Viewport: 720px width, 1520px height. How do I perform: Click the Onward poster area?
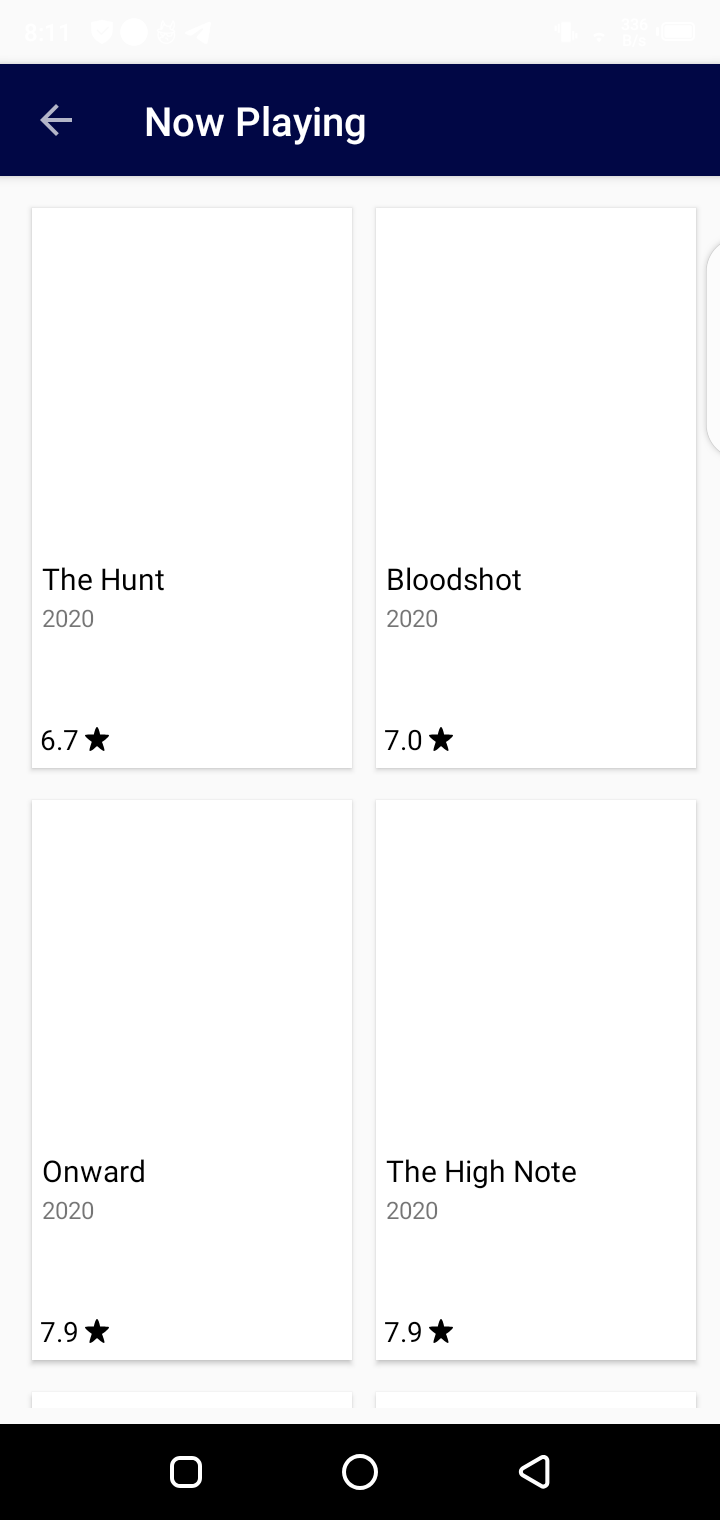[192, 970]
